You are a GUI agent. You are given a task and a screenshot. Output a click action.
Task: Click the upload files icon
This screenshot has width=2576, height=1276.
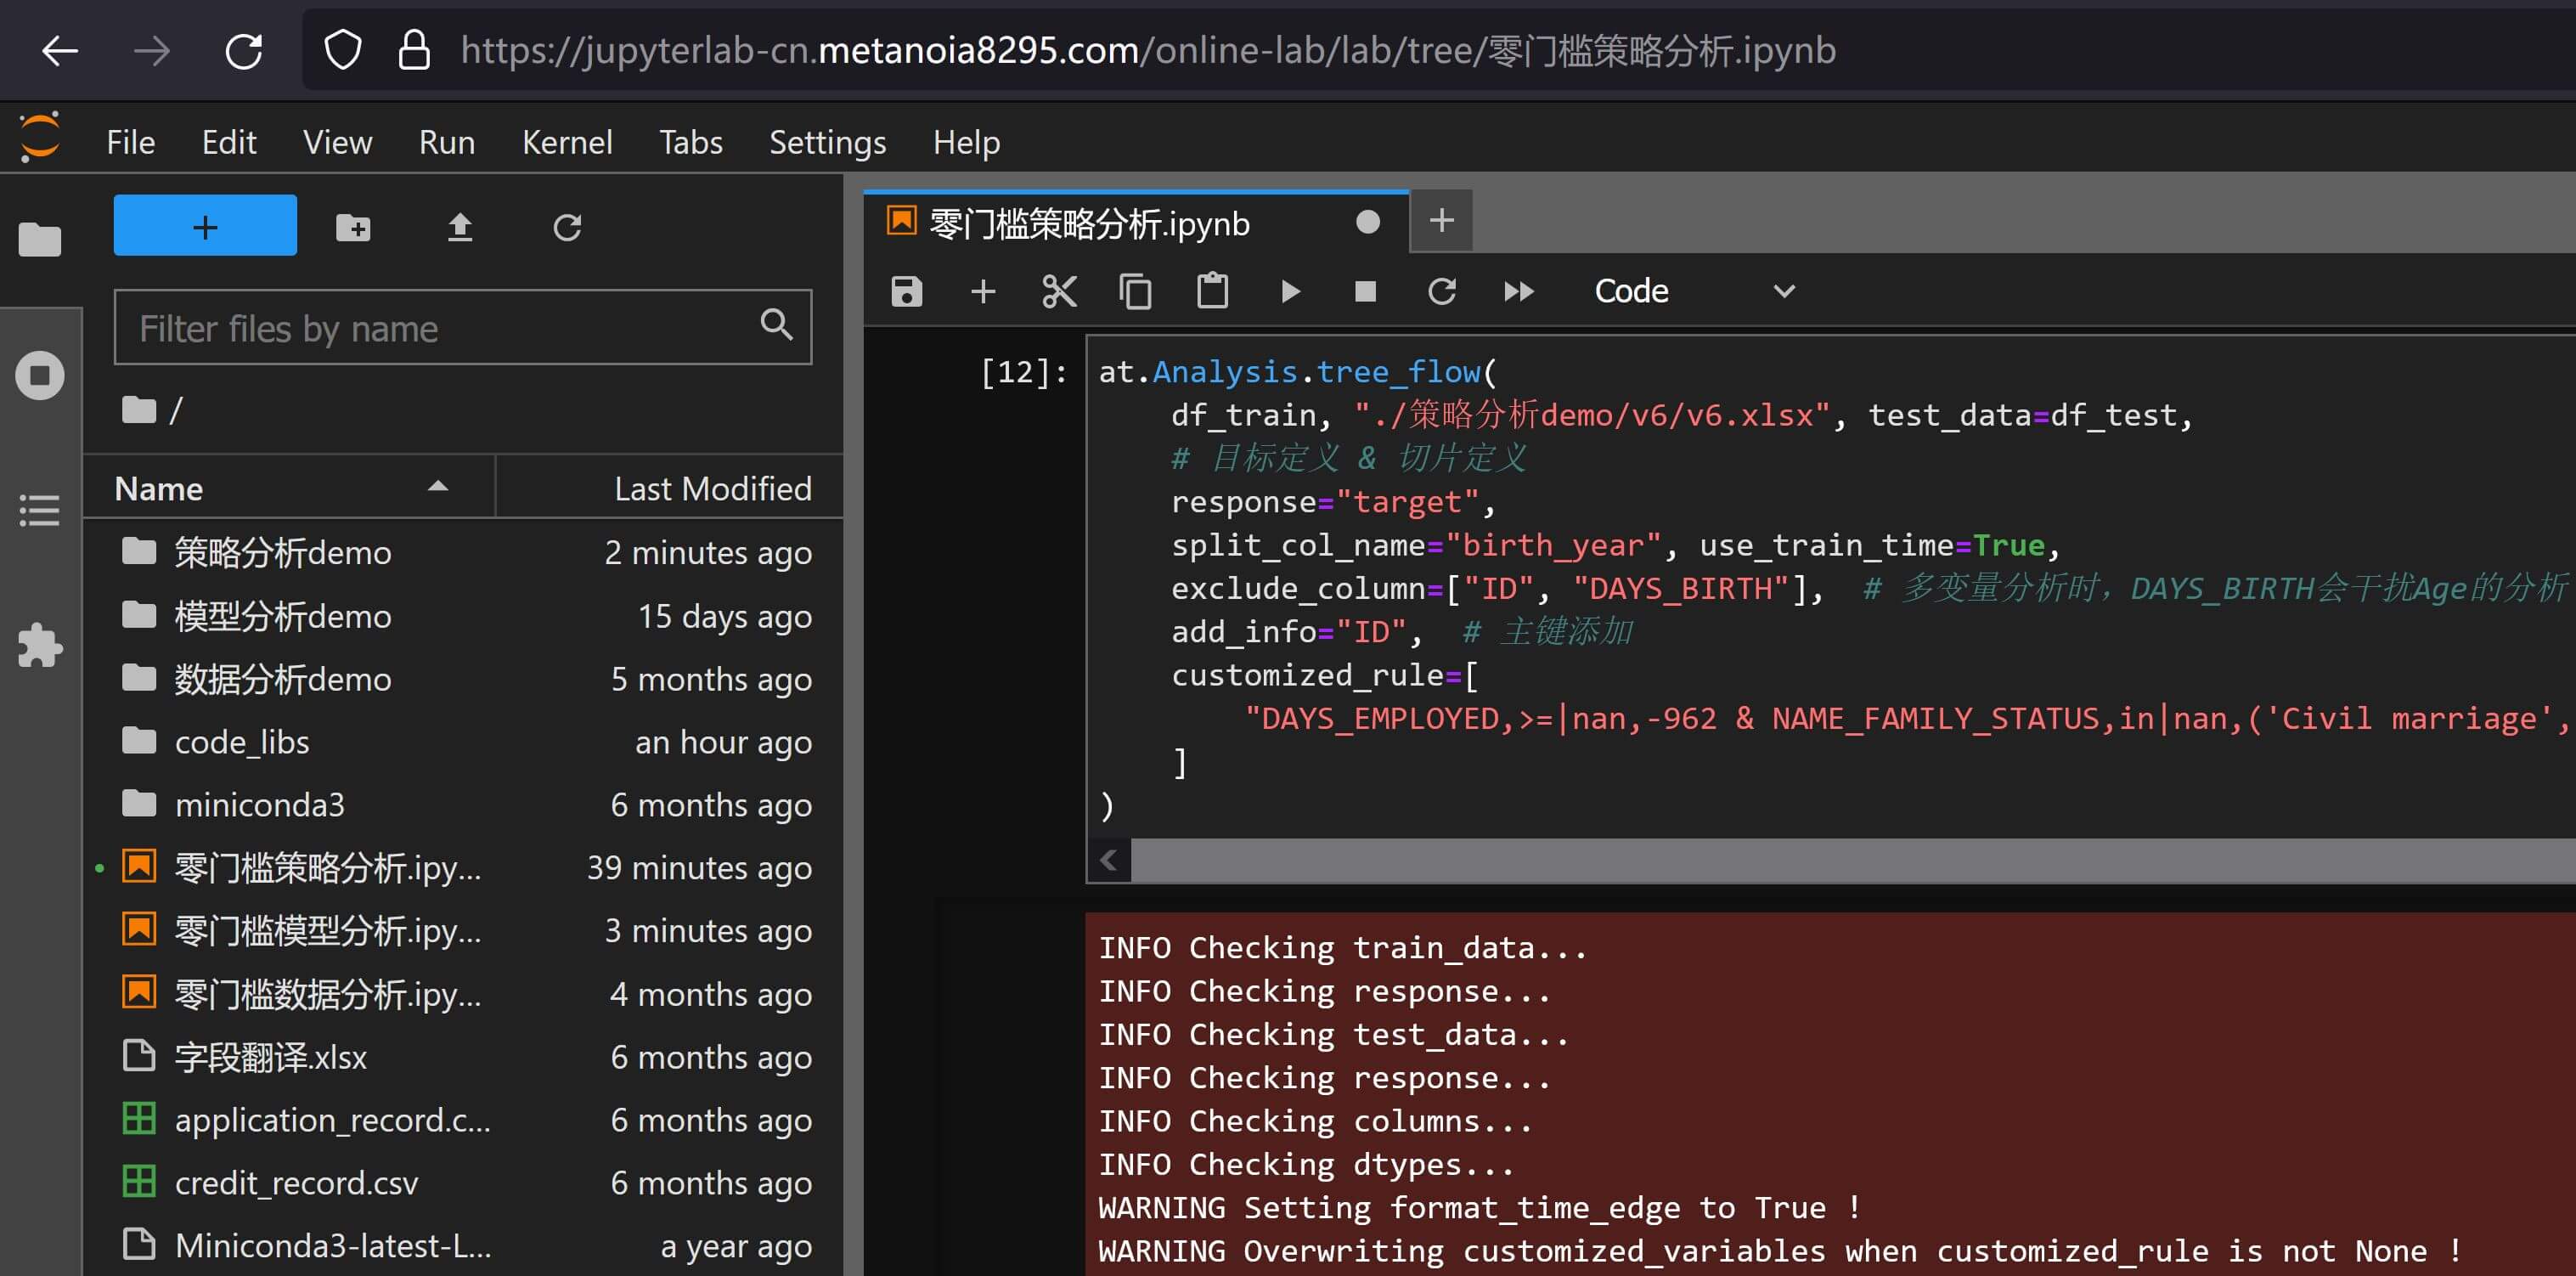click(x=459, y=227)
